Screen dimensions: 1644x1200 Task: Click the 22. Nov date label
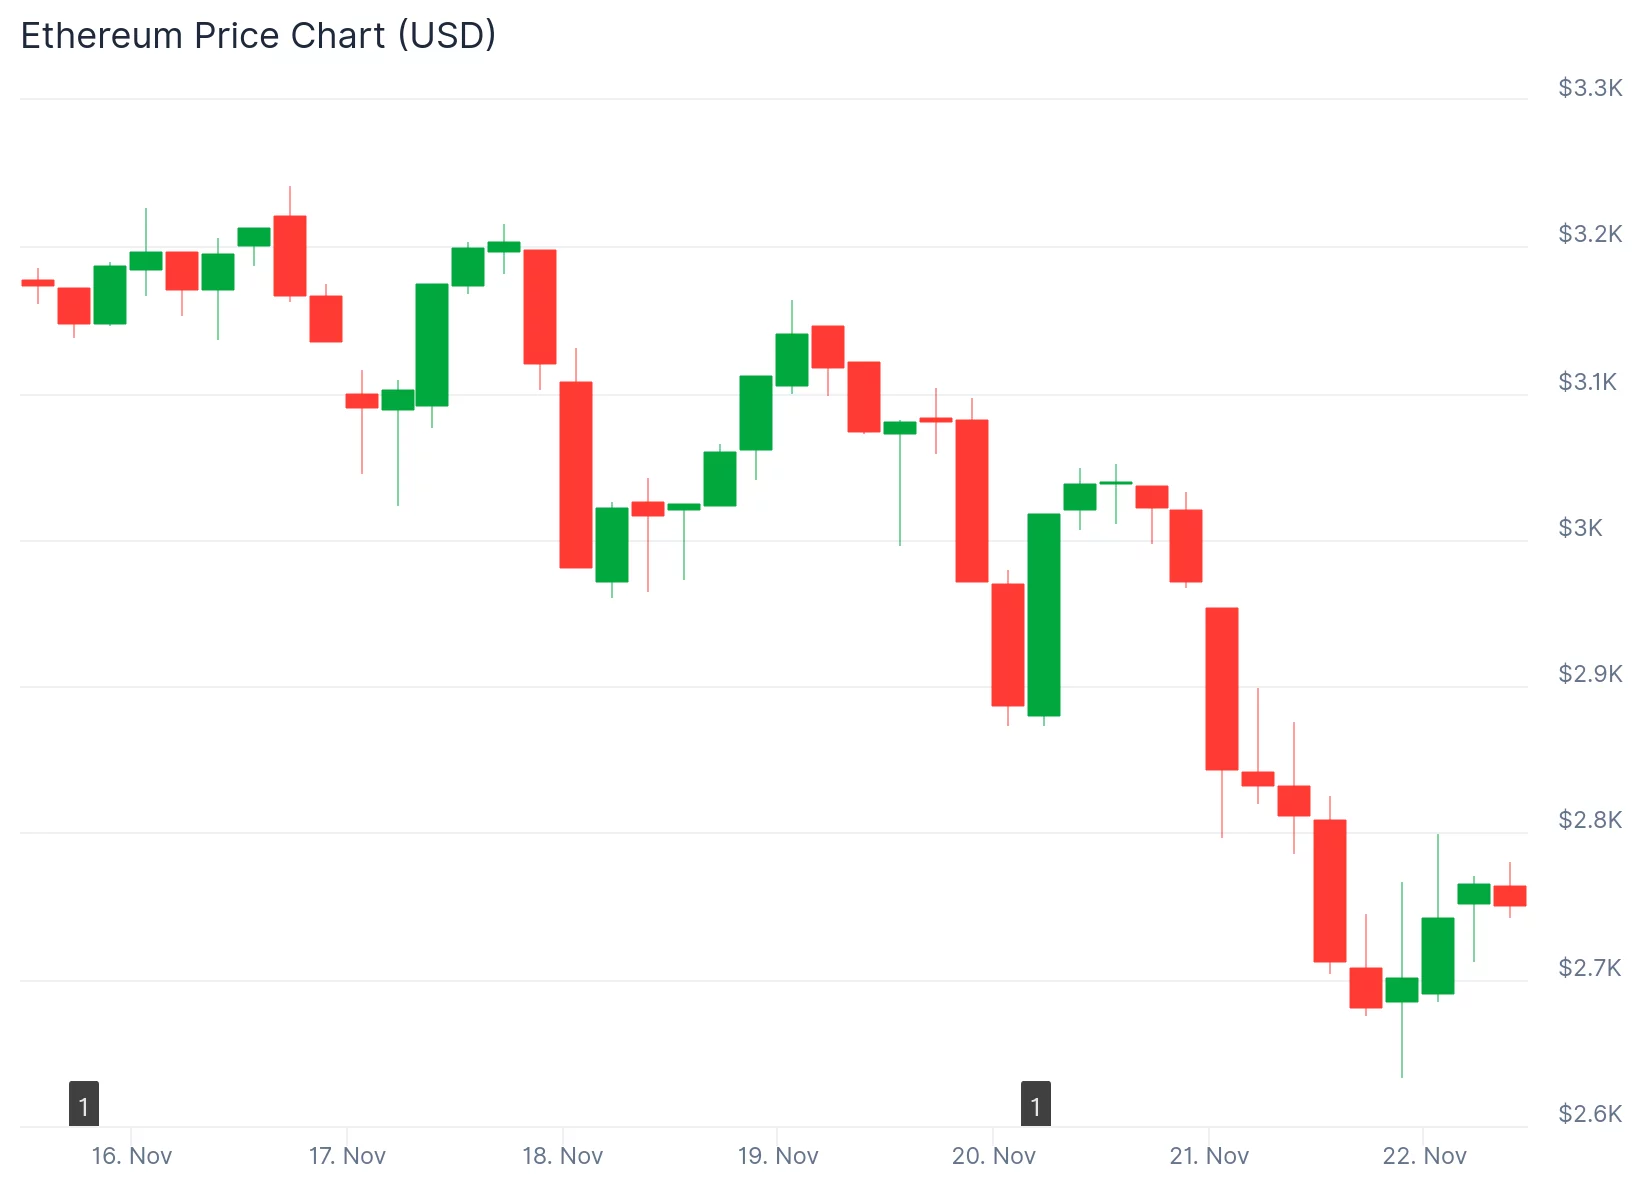[1424, 1156]
